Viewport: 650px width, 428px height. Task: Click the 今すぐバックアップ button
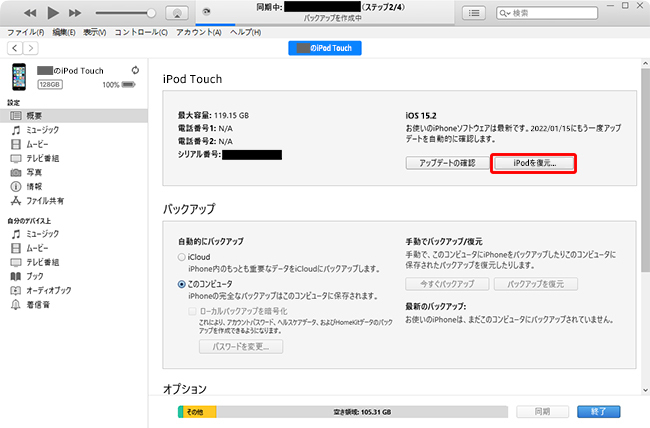coord(447,284)
